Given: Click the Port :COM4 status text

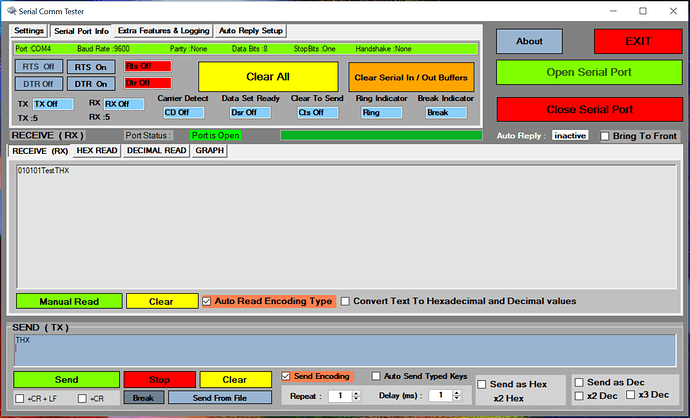Looking at the screenshot, I should coord(33,49).
